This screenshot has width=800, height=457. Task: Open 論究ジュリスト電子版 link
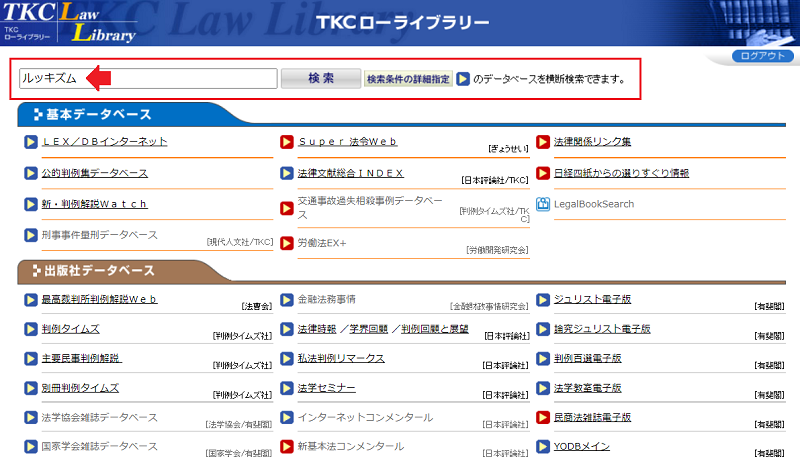click(x=602, y=329)
